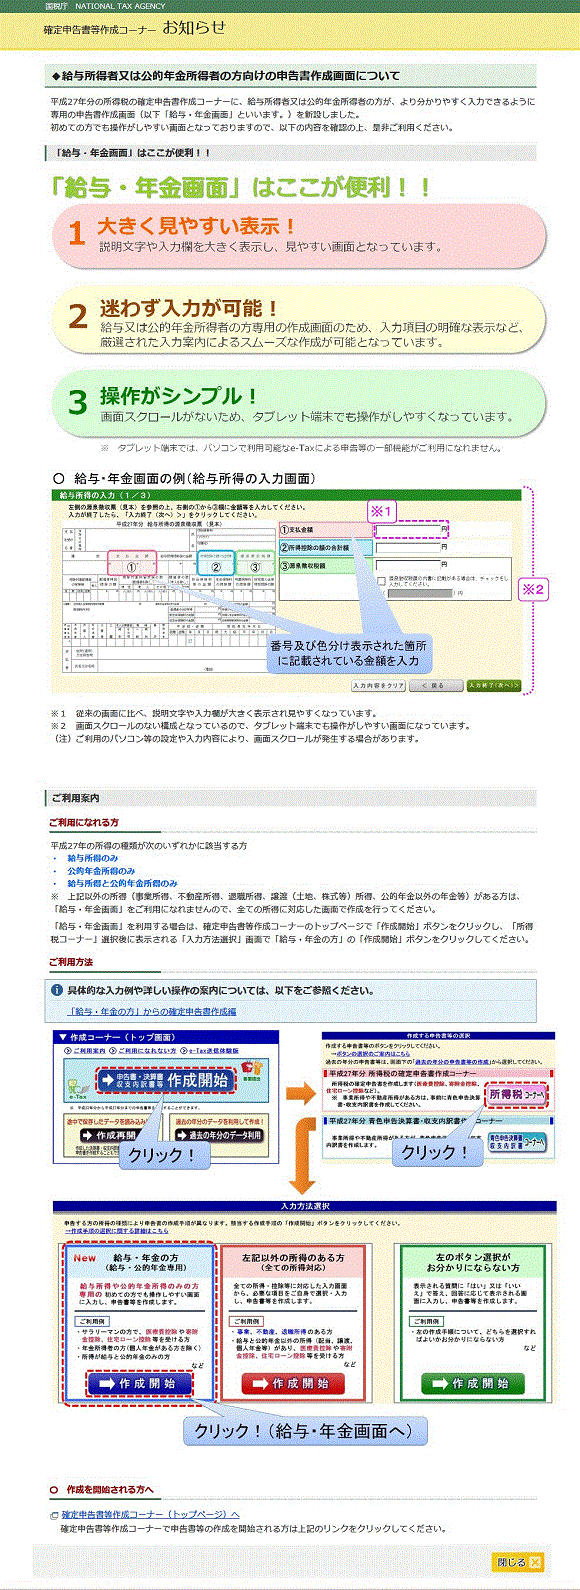Click the 所得税コーナーへ button

pos(517,1094)
